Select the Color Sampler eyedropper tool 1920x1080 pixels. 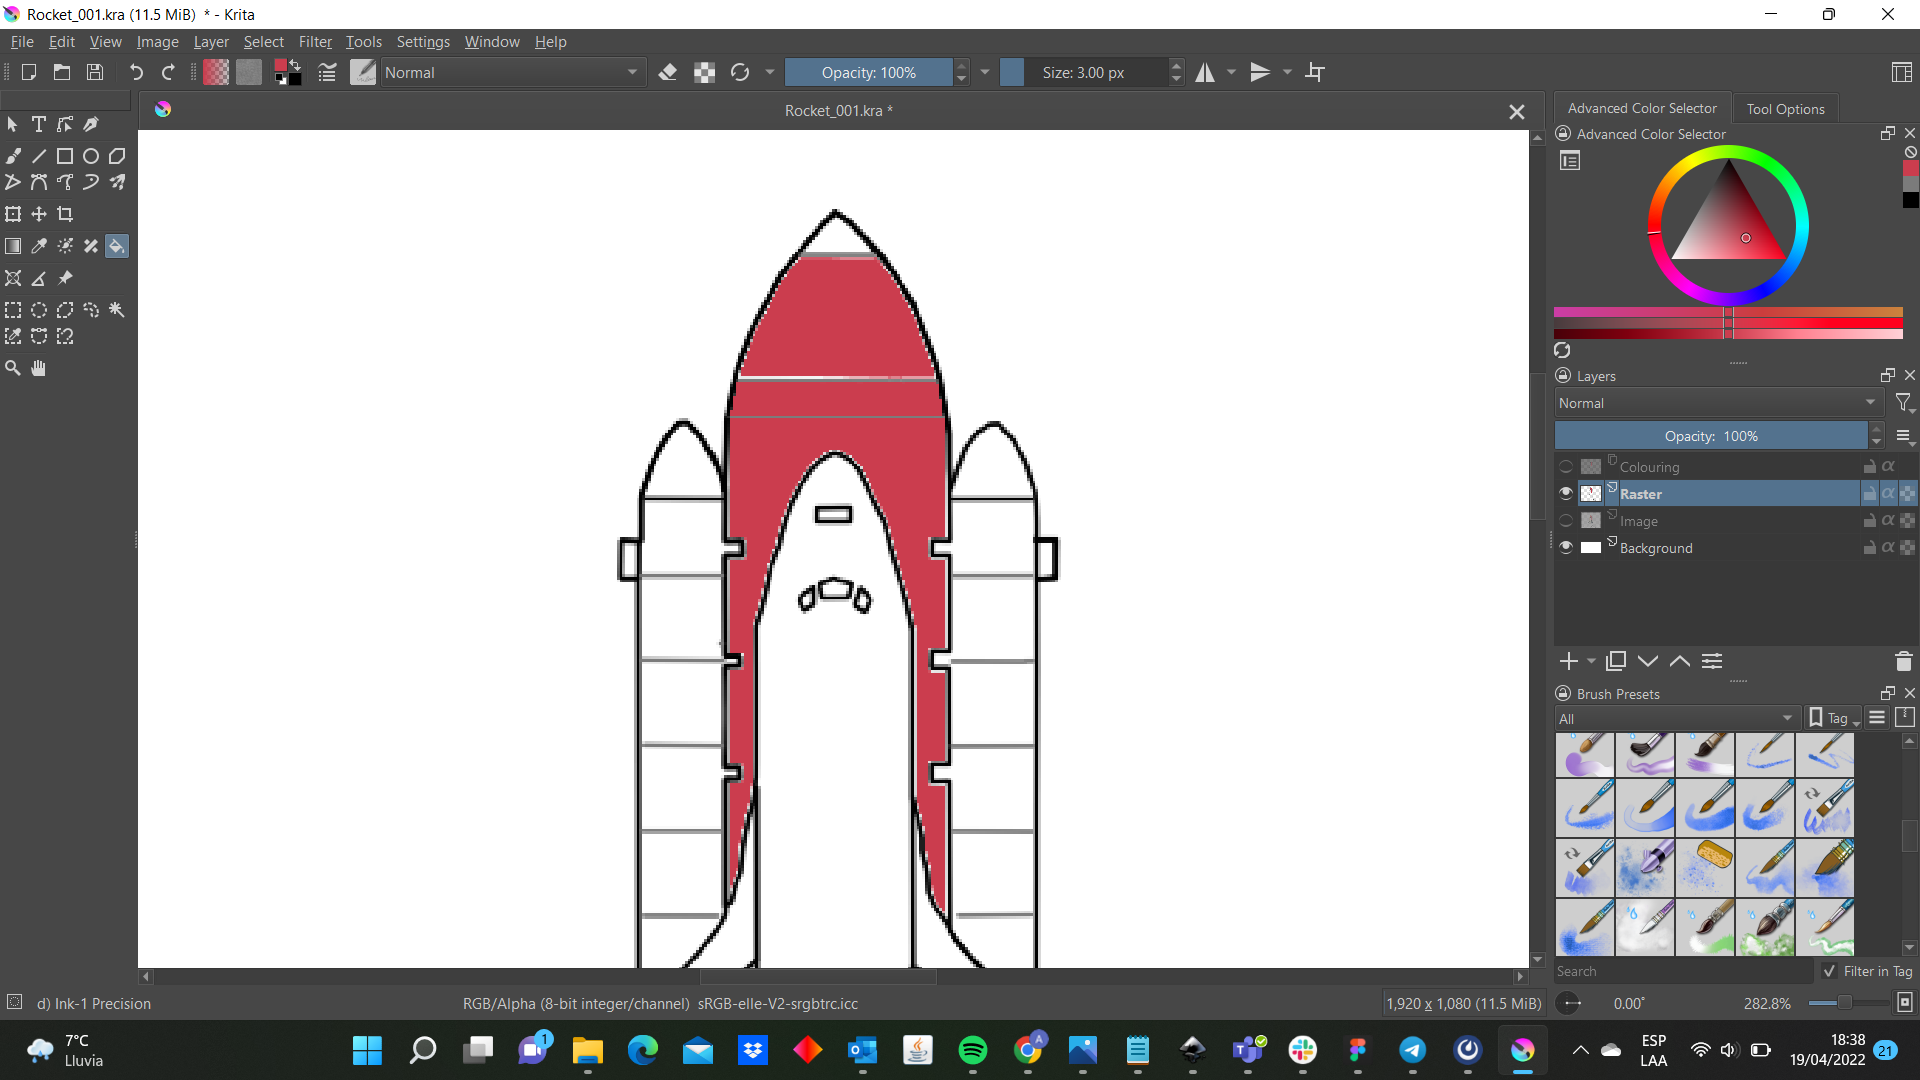click(39, 246)
